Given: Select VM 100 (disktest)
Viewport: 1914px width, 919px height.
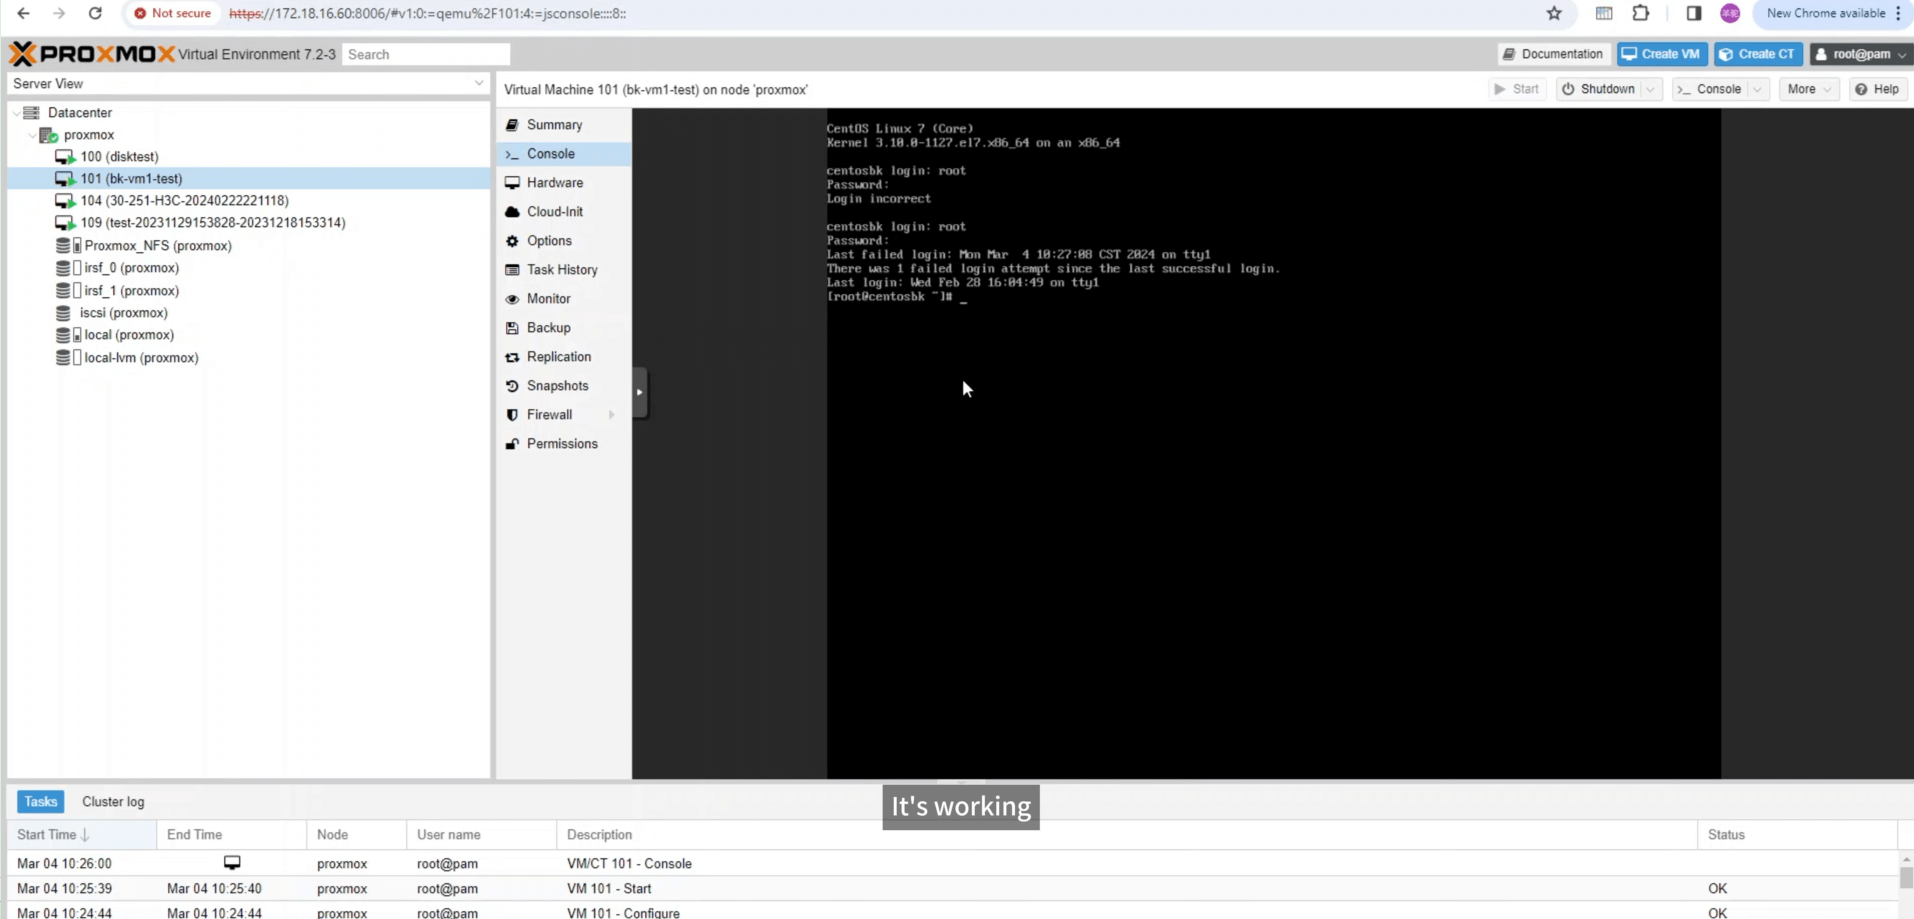Looking at the screenshot, I should coord(119,157).
